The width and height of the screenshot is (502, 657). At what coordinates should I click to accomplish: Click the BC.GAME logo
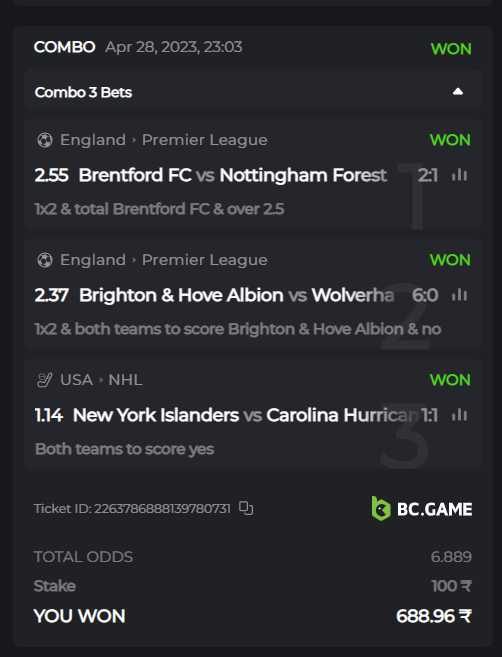[x=422, y=509]
